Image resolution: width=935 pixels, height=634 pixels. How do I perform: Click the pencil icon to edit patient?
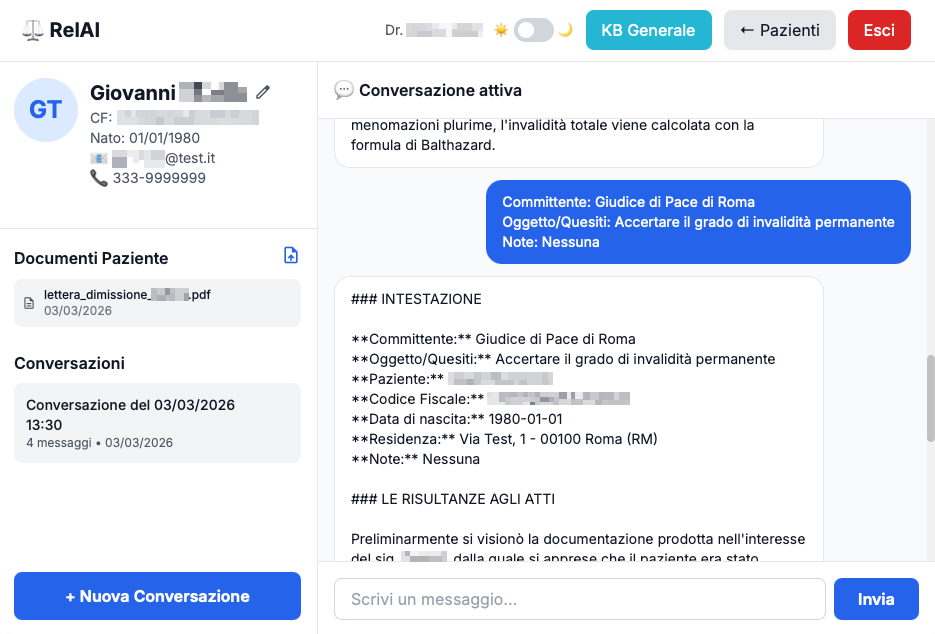263,92
